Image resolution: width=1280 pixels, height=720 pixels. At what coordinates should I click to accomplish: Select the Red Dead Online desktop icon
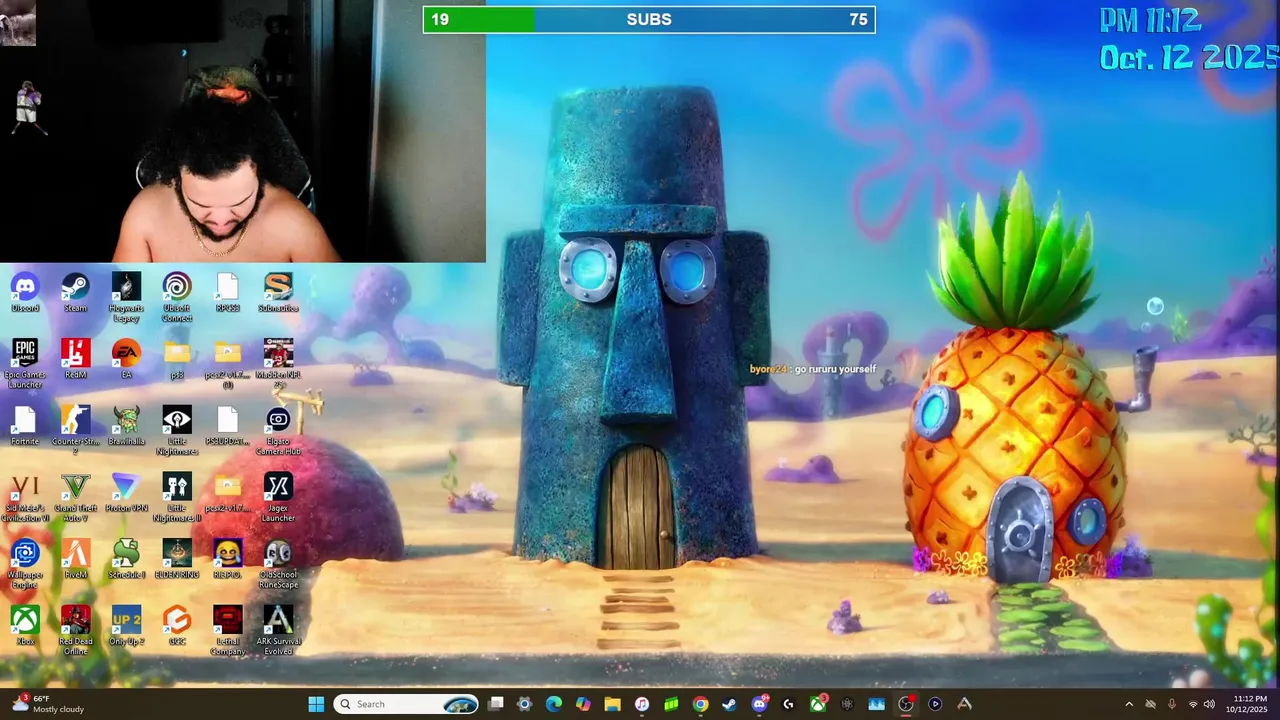pos(75,630)
